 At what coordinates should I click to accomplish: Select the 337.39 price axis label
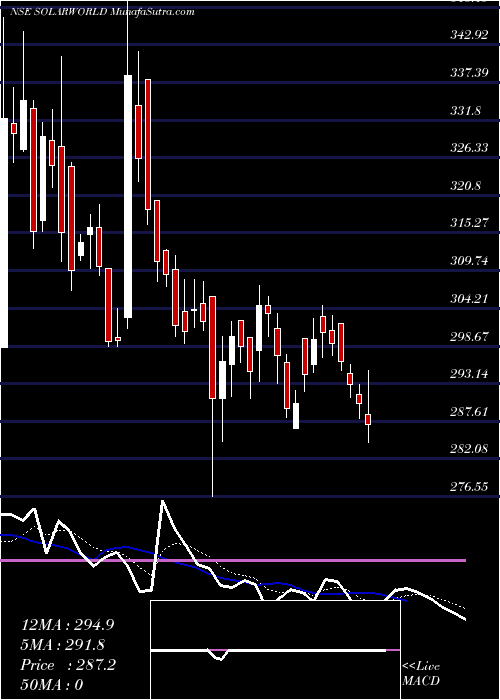[x=470, y=73]
